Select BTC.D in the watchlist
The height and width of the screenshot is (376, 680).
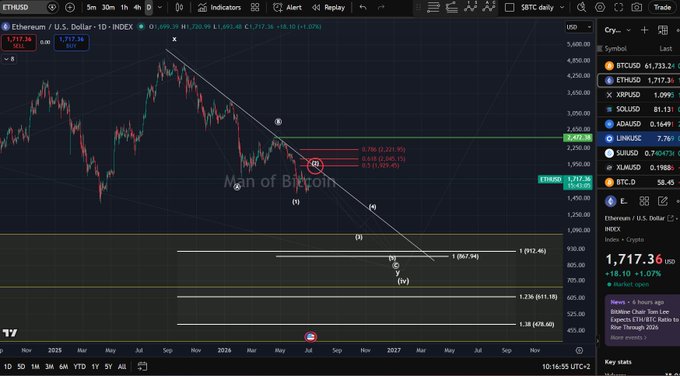[638, 182]
